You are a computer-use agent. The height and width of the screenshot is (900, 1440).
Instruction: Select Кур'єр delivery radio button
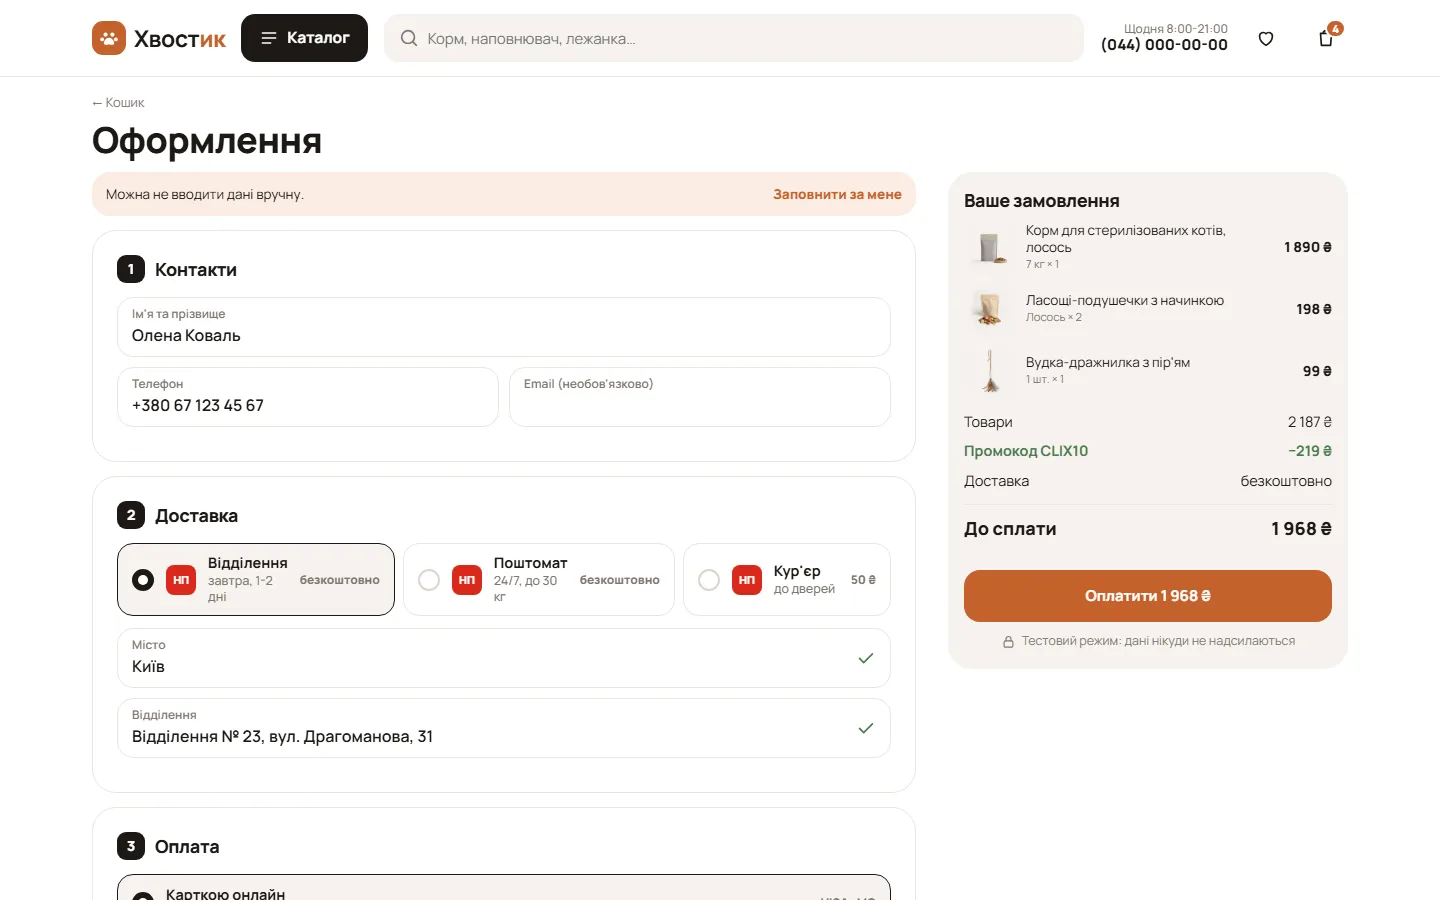[x=709, y=580]
